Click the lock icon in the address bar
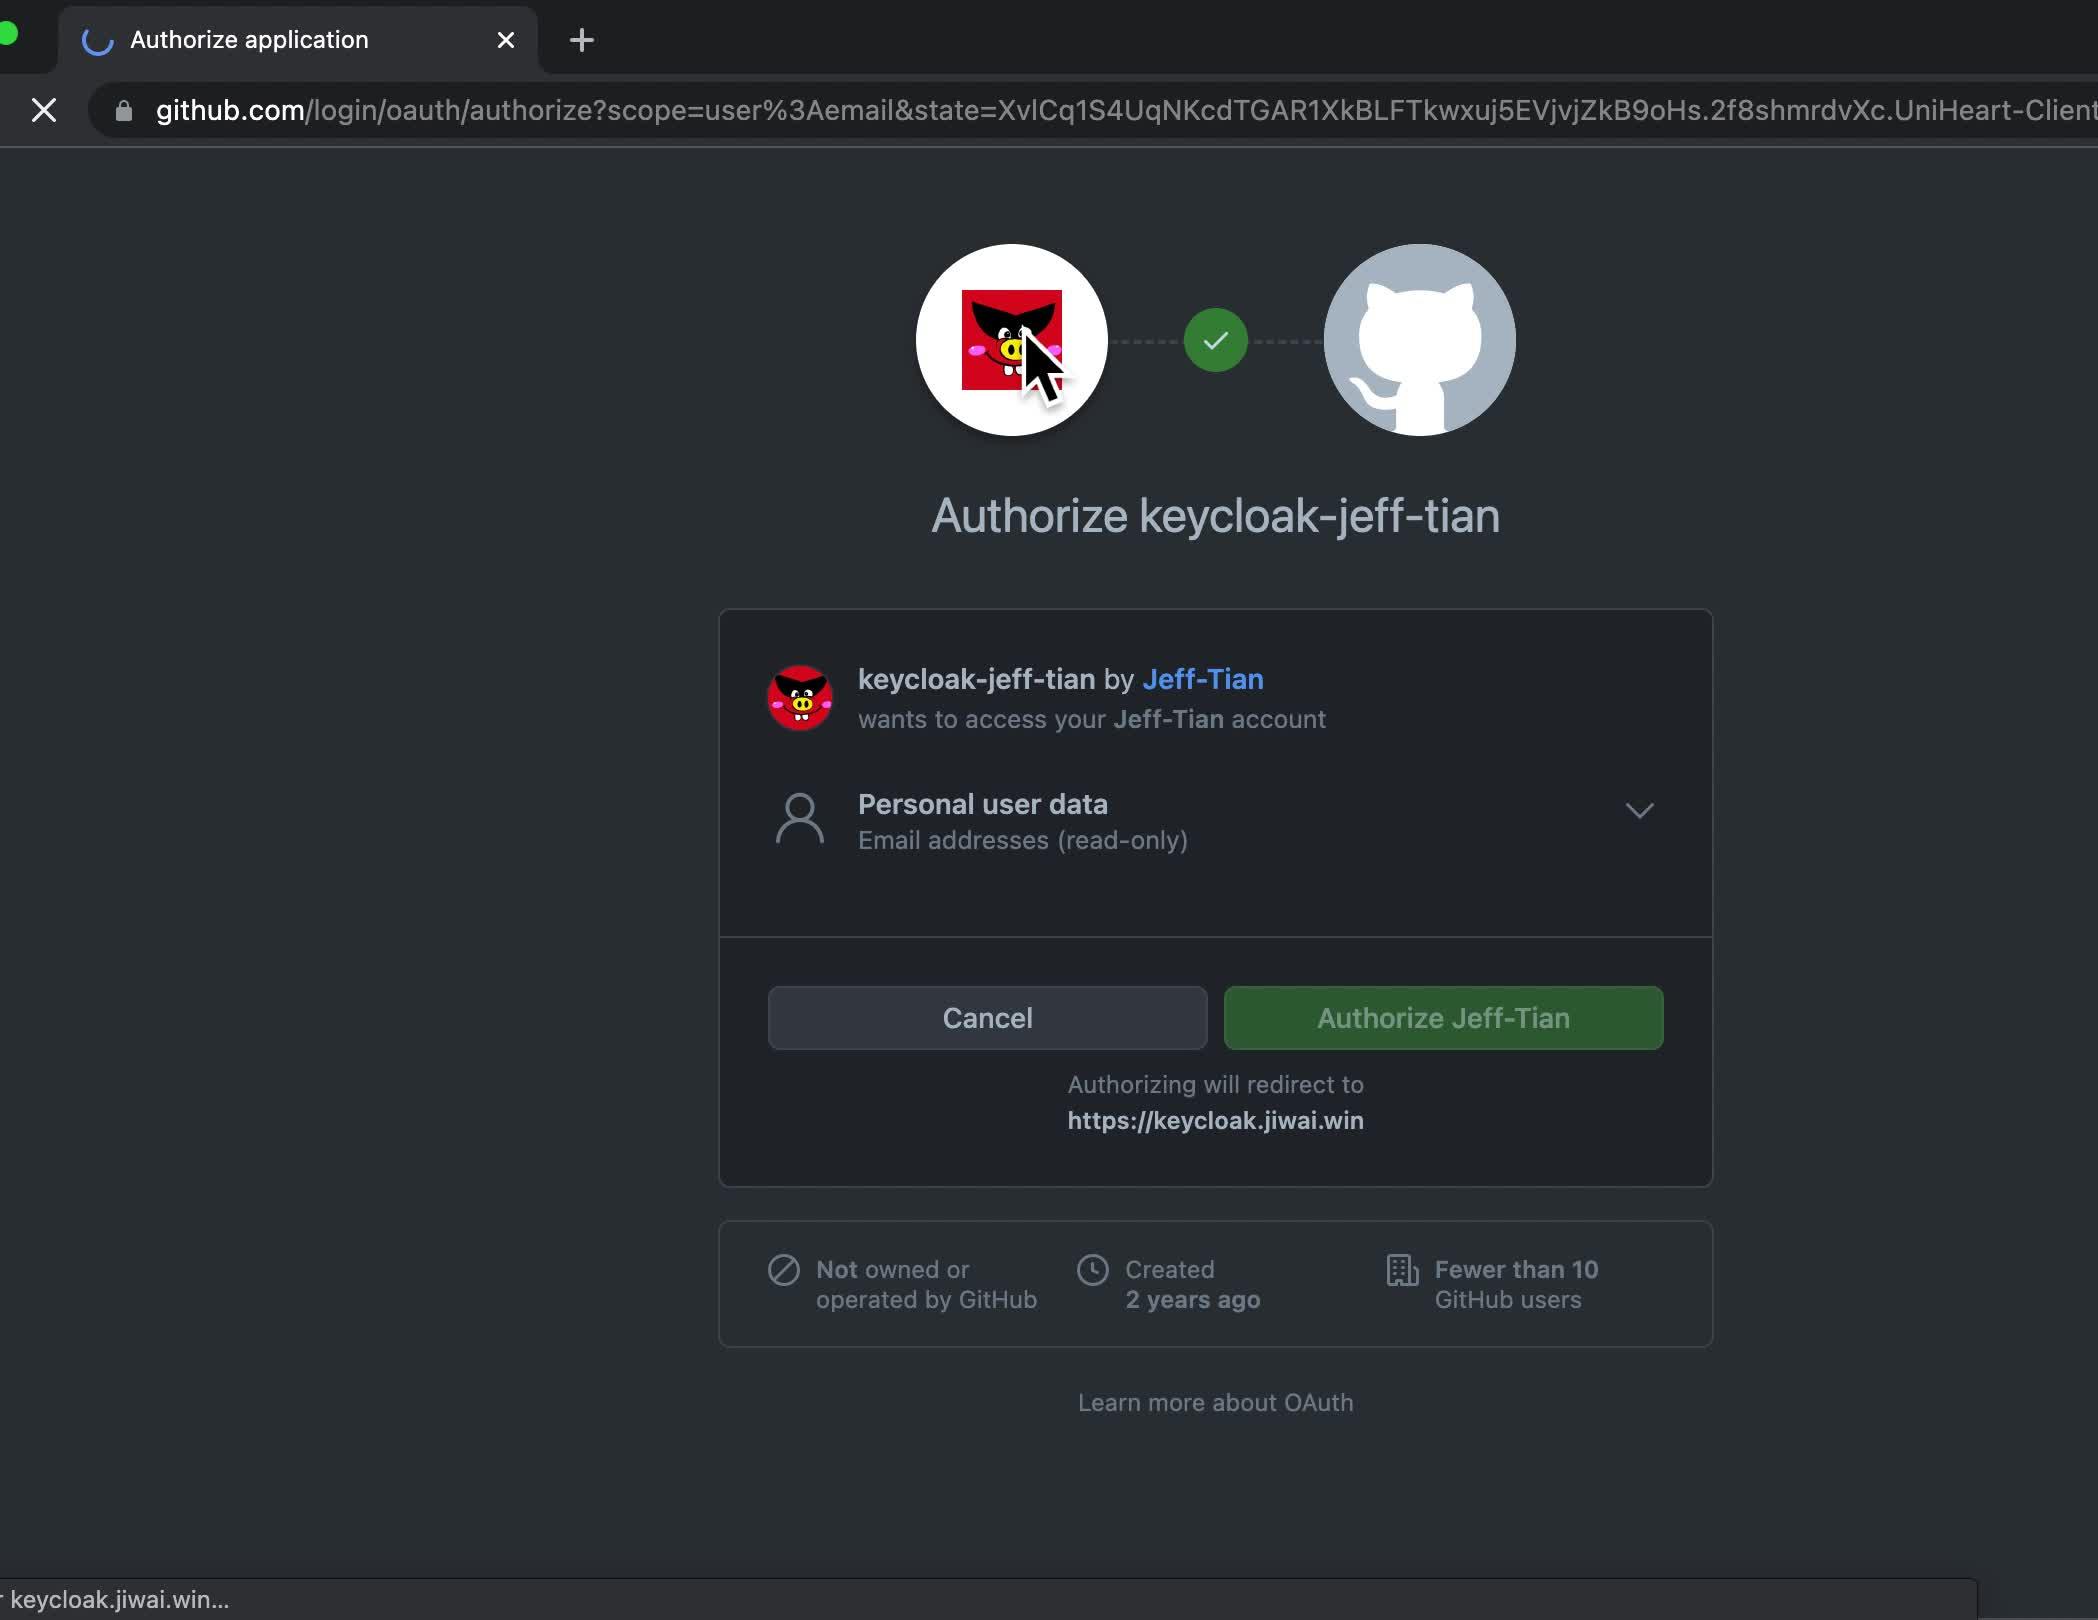 [x=122, y=111]
